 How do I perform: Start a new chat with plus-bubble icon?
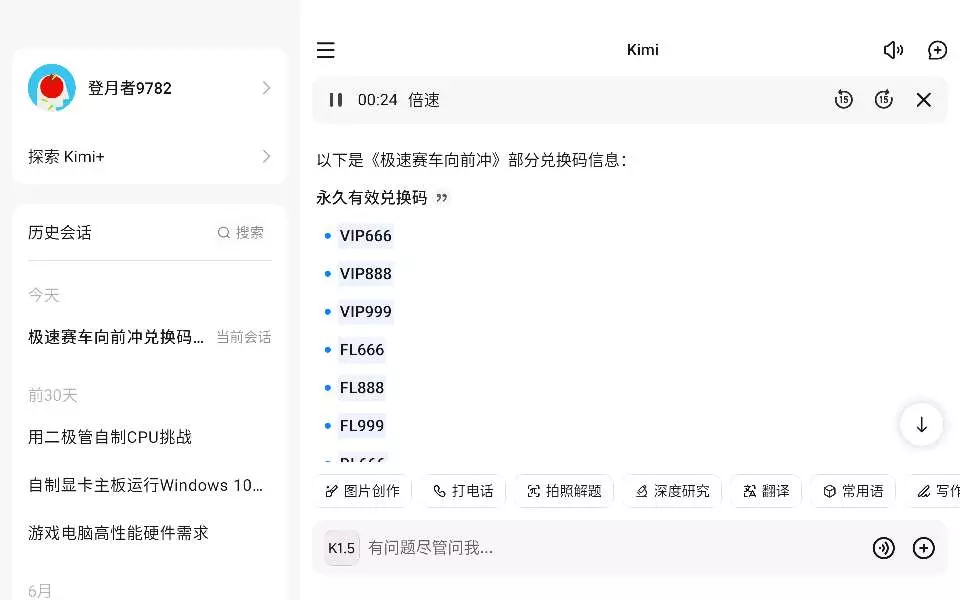[937, 50]
